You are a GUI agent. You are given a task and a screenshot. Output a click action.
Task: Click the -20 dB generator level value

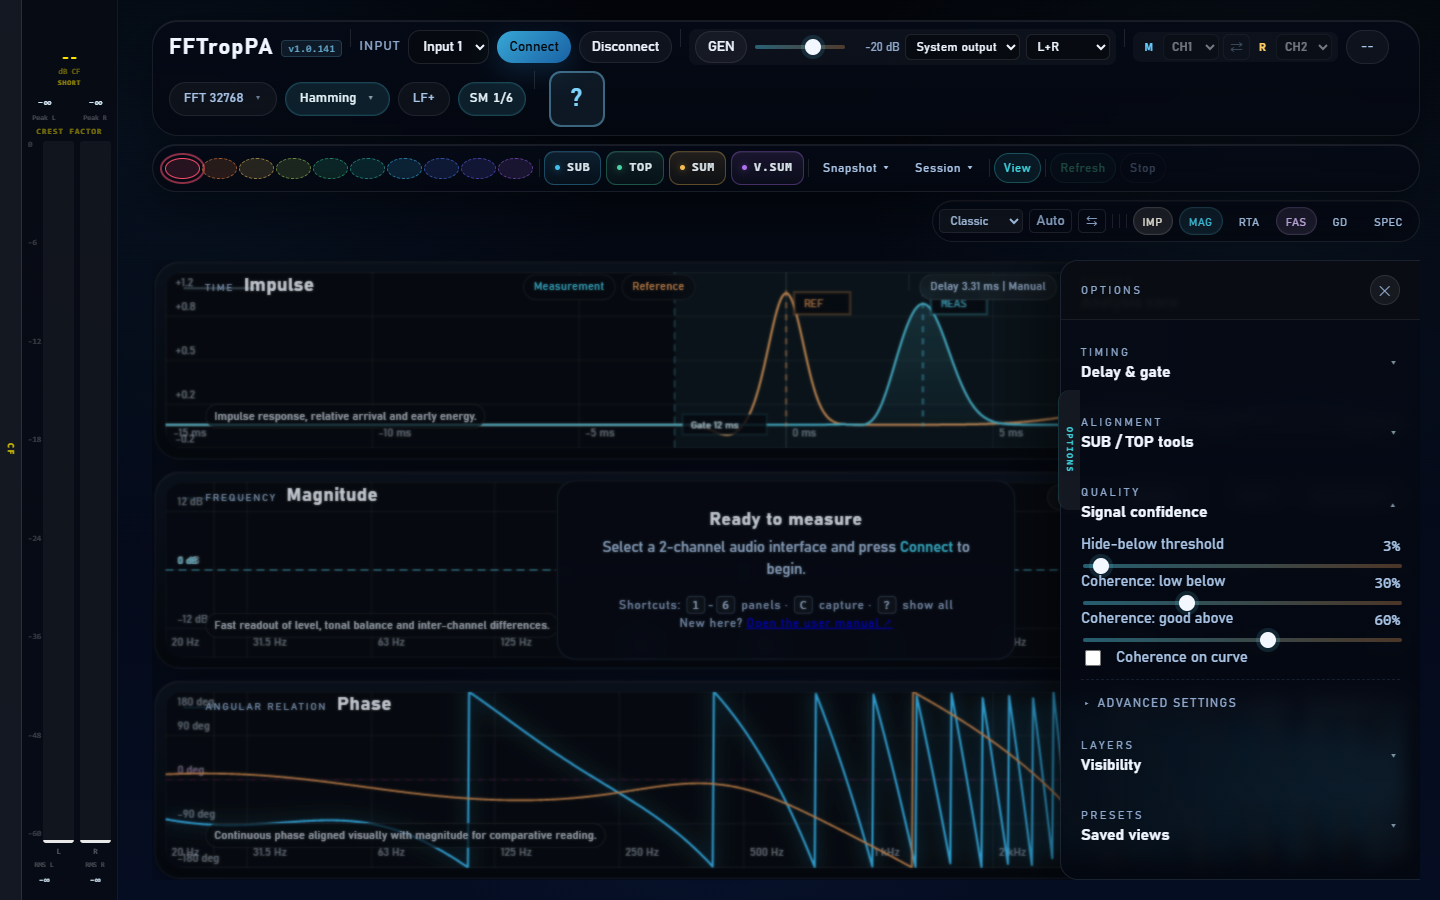(882, 47)
